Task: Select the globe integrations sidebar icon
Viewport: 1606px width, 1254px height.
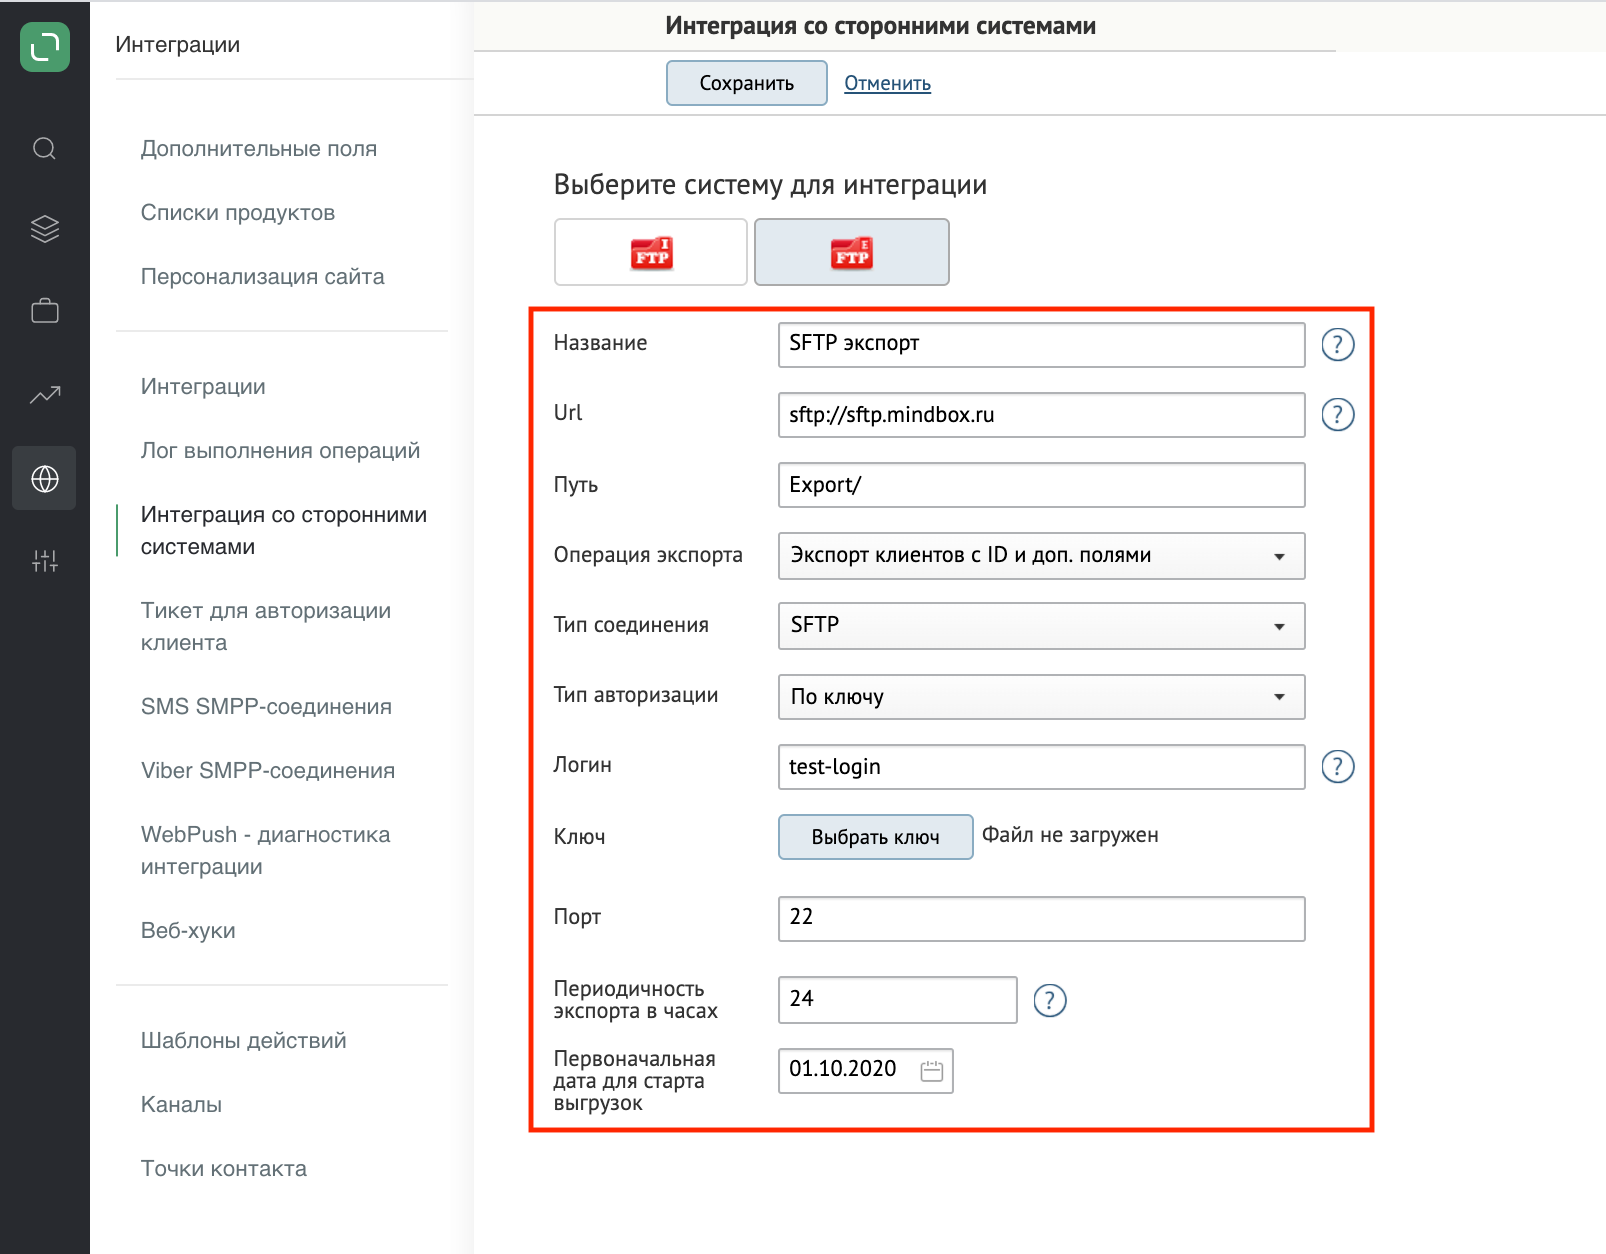Action: (44, 479)
